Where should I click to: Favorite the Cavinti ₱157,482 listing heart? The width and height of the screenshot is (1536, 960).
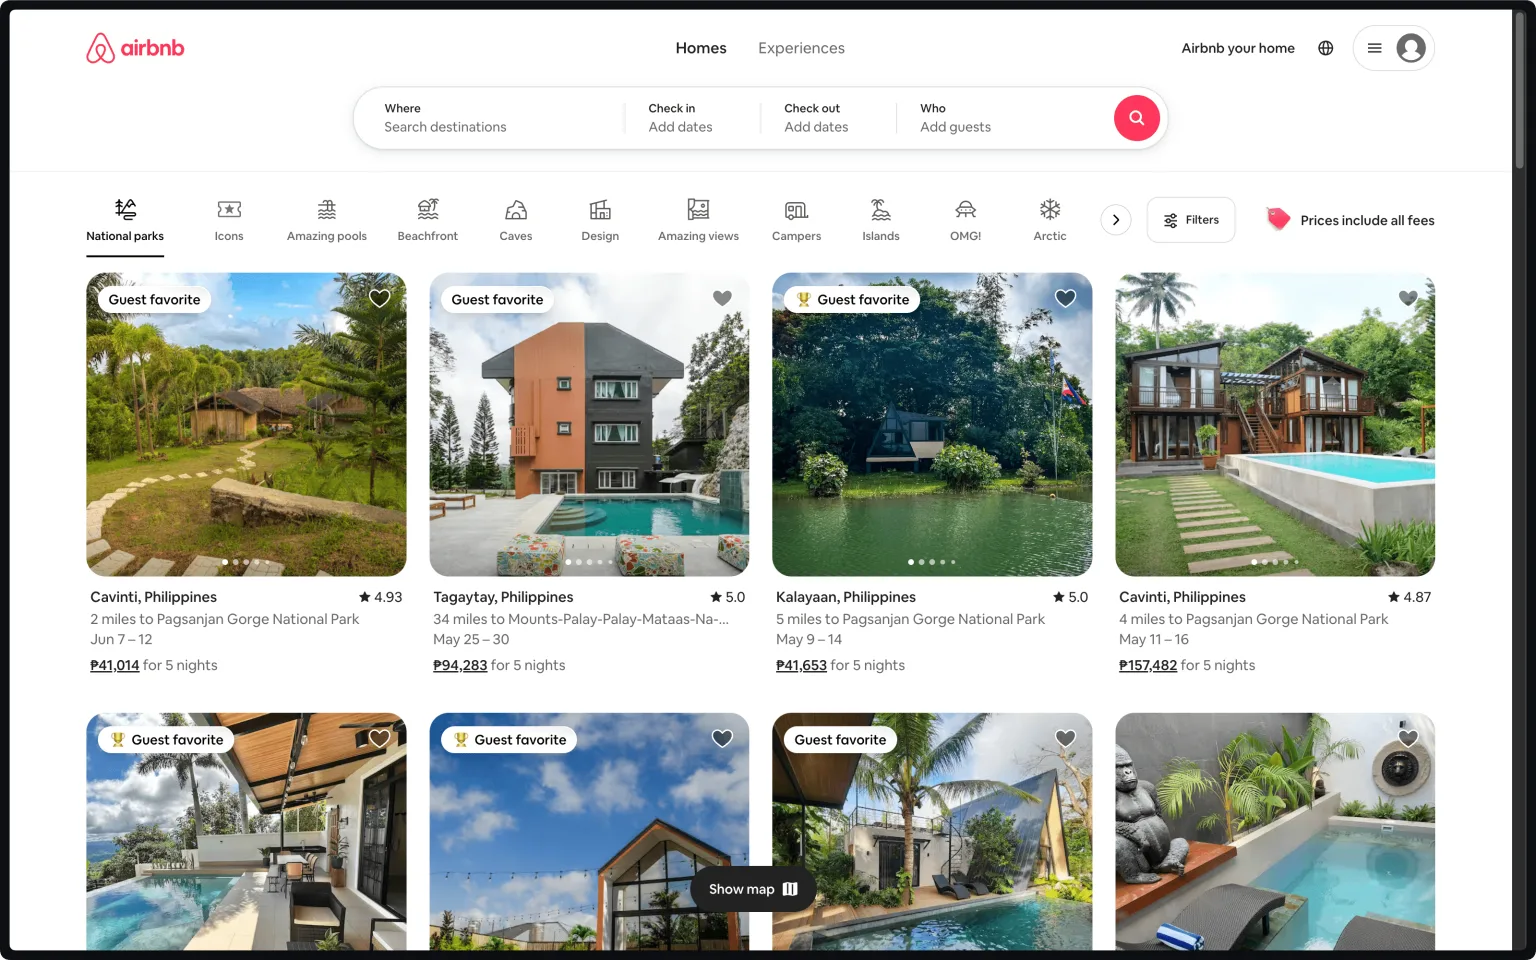[1408, 298]
